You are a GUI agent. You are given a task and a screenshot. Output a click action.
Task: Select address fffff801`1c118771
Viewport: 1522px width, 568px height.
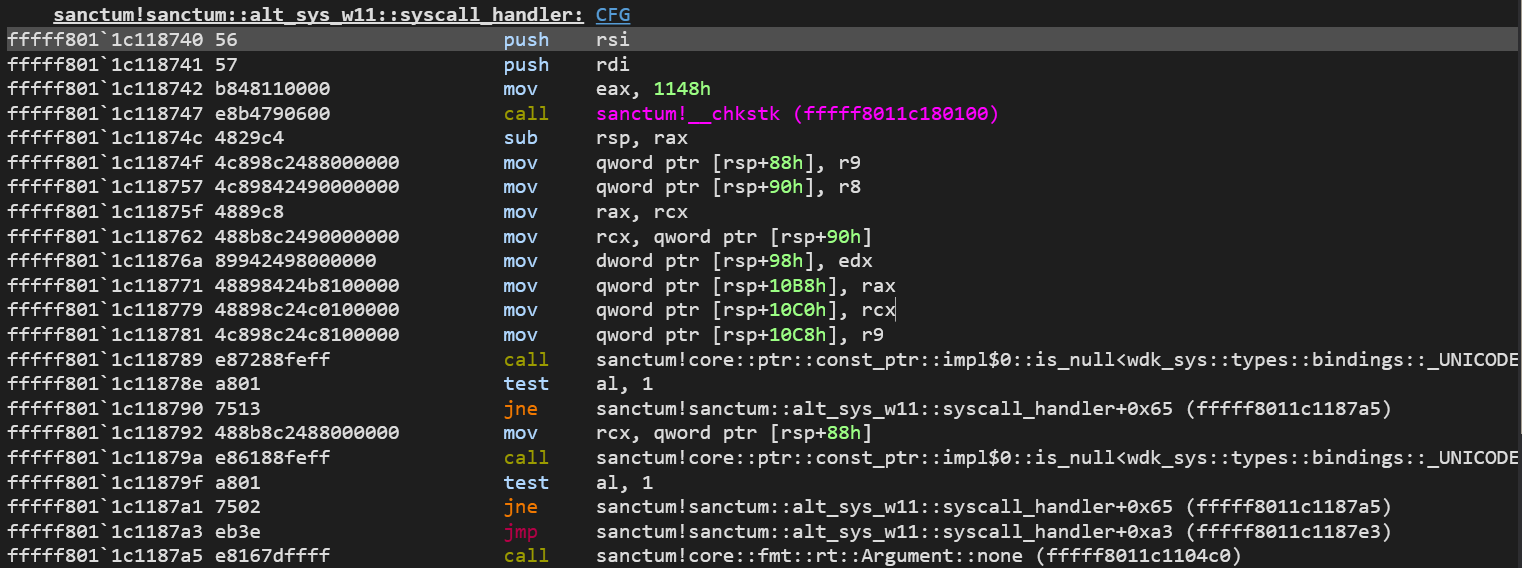point(106,286)
